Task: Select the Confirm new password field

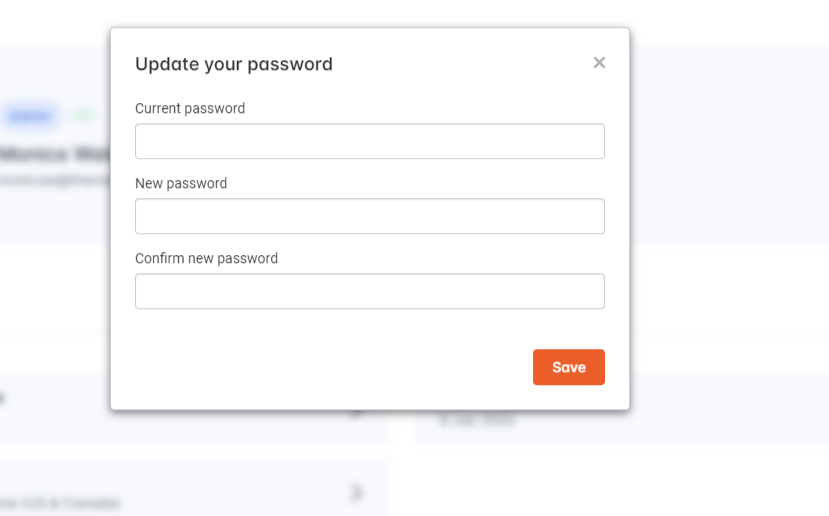Action: pyautogui.click(x=369, y=291)
